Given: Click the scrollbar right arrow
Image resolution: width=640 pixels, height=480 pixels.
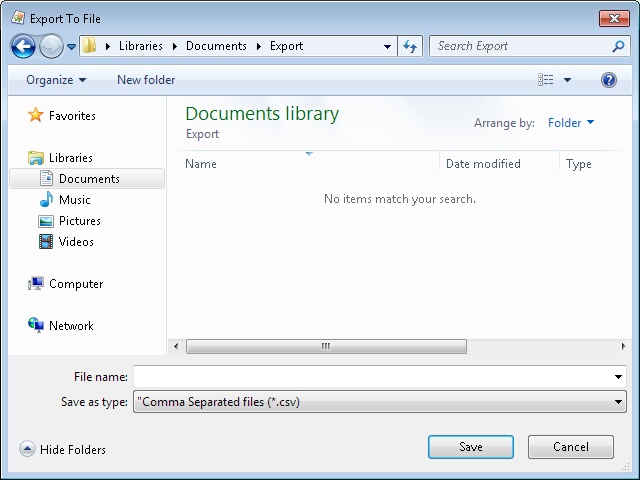Looking at the screenshot, I should [623, 347].
